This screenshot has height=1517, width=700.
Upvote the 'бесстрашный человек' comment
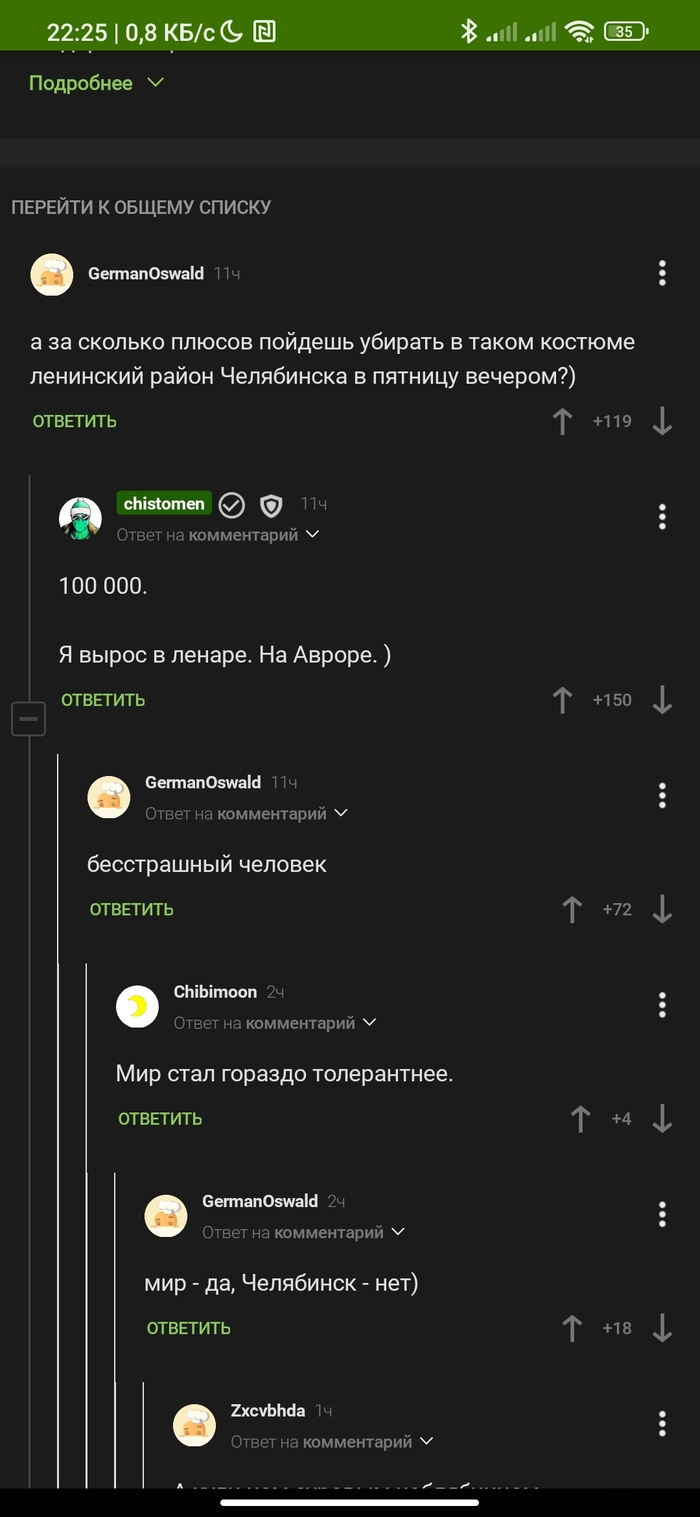click(x=572, y=910)
